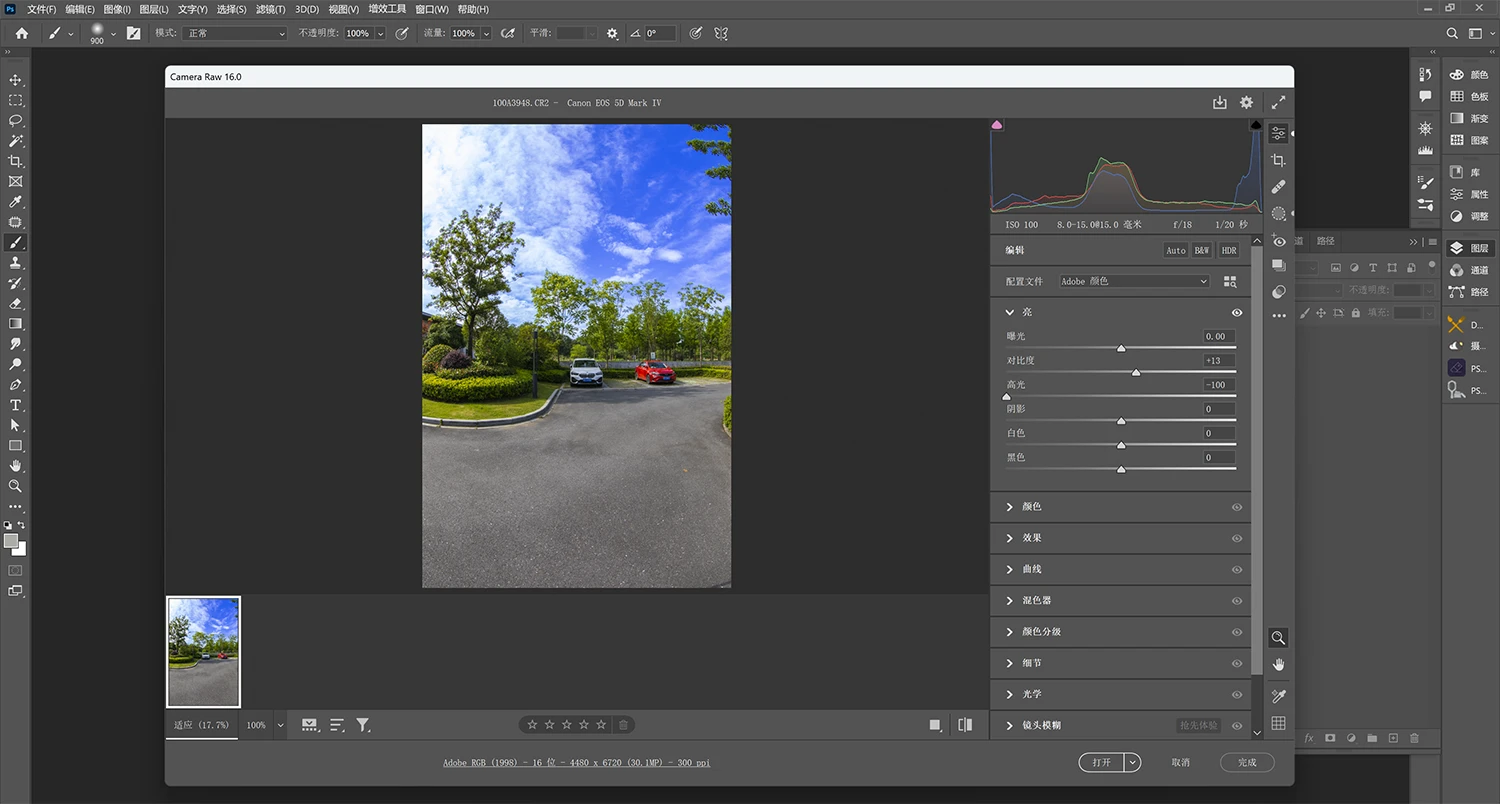Screen dimensions: 1500x804
Task: Toggle visibility of the 曲线 panel edits
Action: pyautogui.click(x=1237, y=569)
